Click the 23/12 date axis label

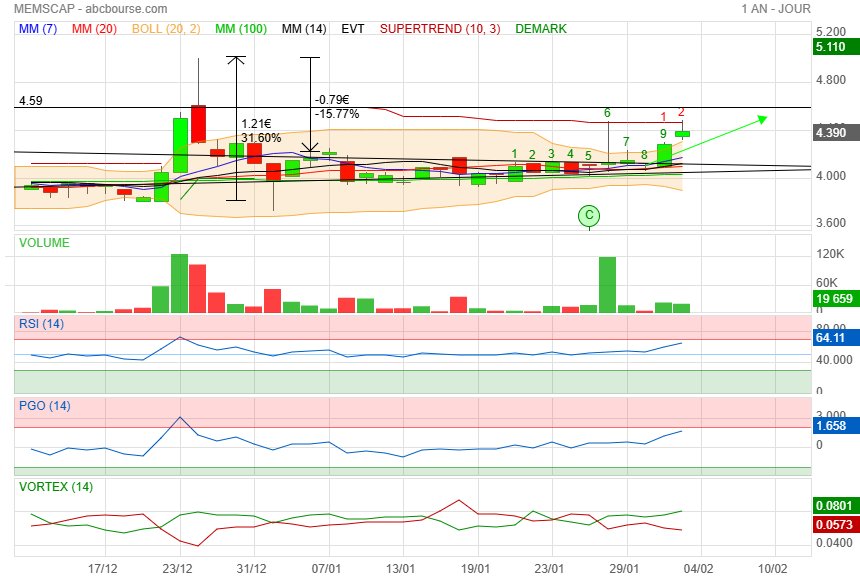point(177,568)
